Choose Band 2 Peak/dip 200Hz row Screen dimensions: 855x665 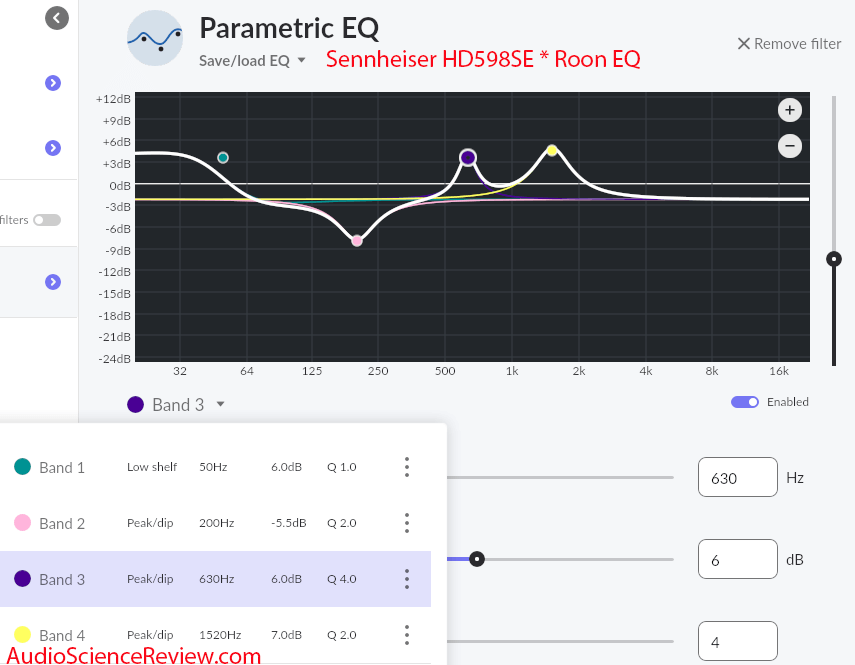coord(215,523)
